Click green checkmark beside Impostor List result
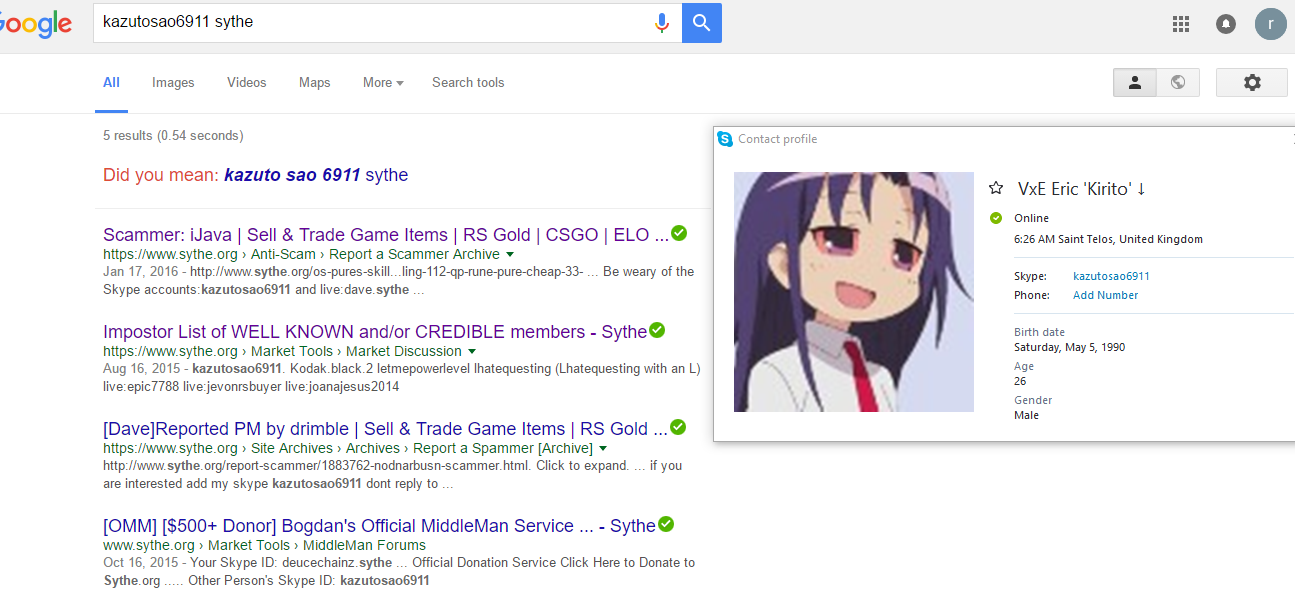Viewport: 1295px width, 597px height. 657,330
